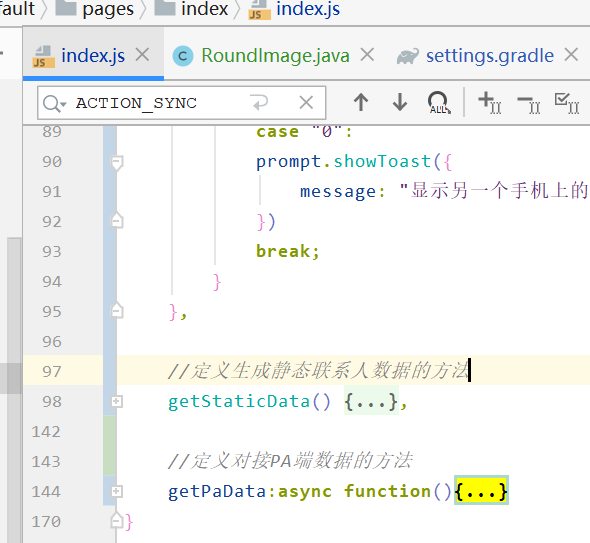590x543 pixels.
Task: Jump to previous search occurrence arrow
Action: (361, 102)
